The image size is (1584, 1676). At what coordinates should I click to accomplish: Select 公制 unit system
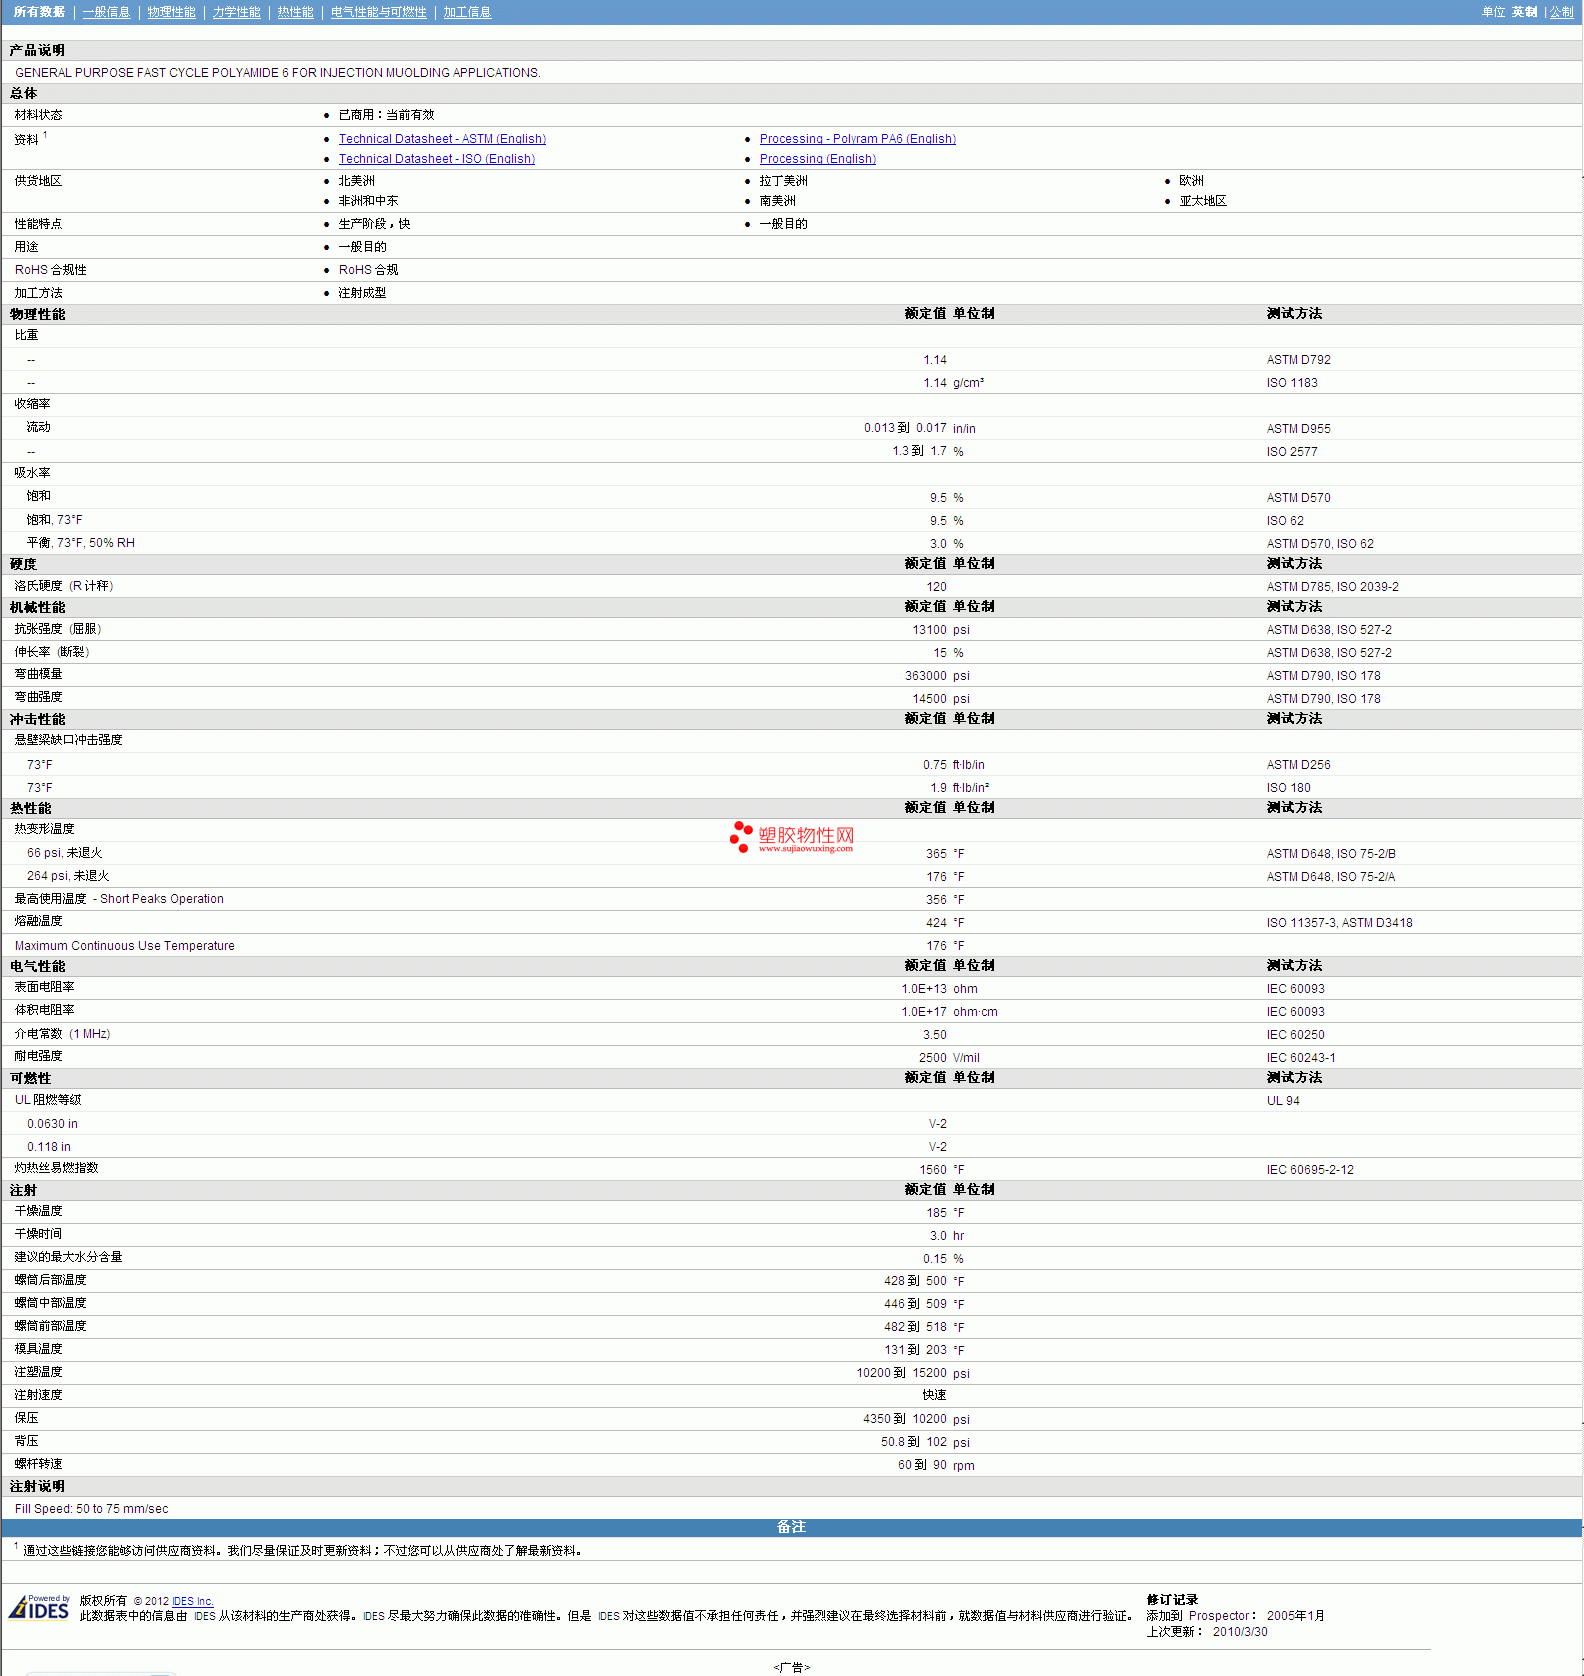[1561, 12]
